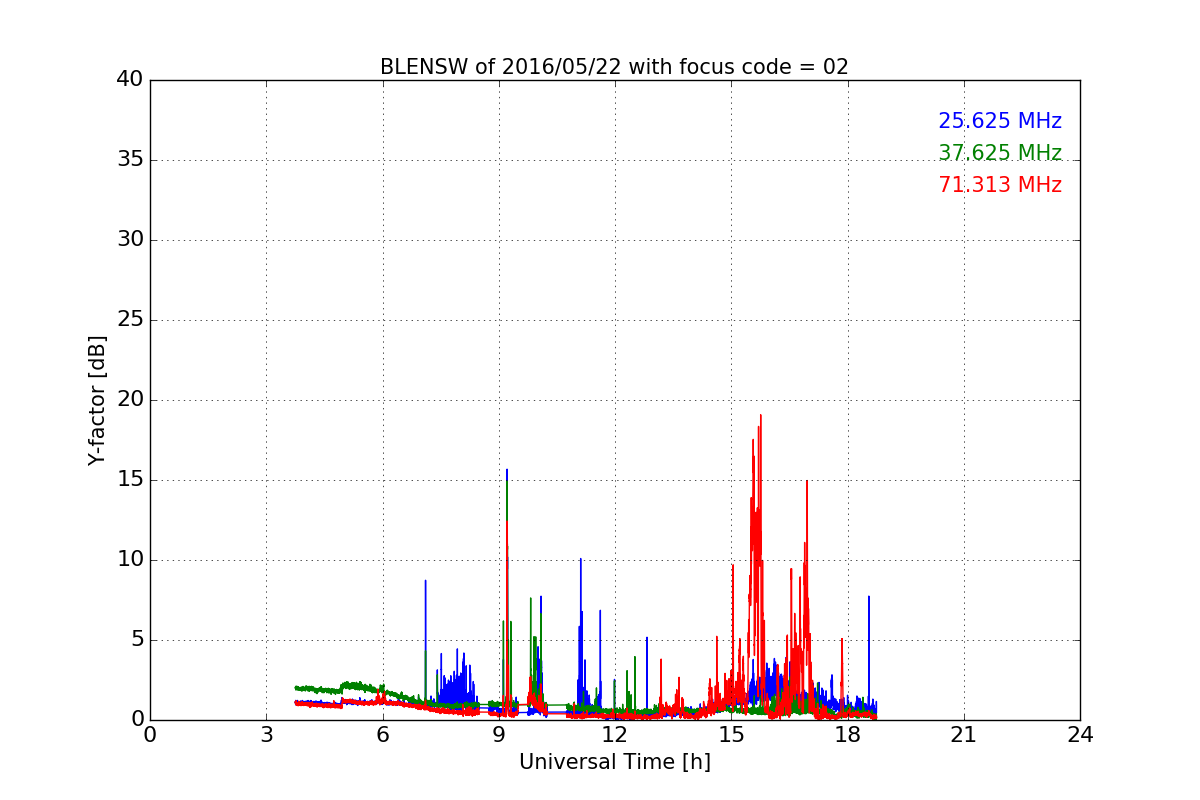This screenshot has width=1200, height=800.
Task: Click the x-axis tick label '9'
Action: pyautogui.click(x=499, y=735)
